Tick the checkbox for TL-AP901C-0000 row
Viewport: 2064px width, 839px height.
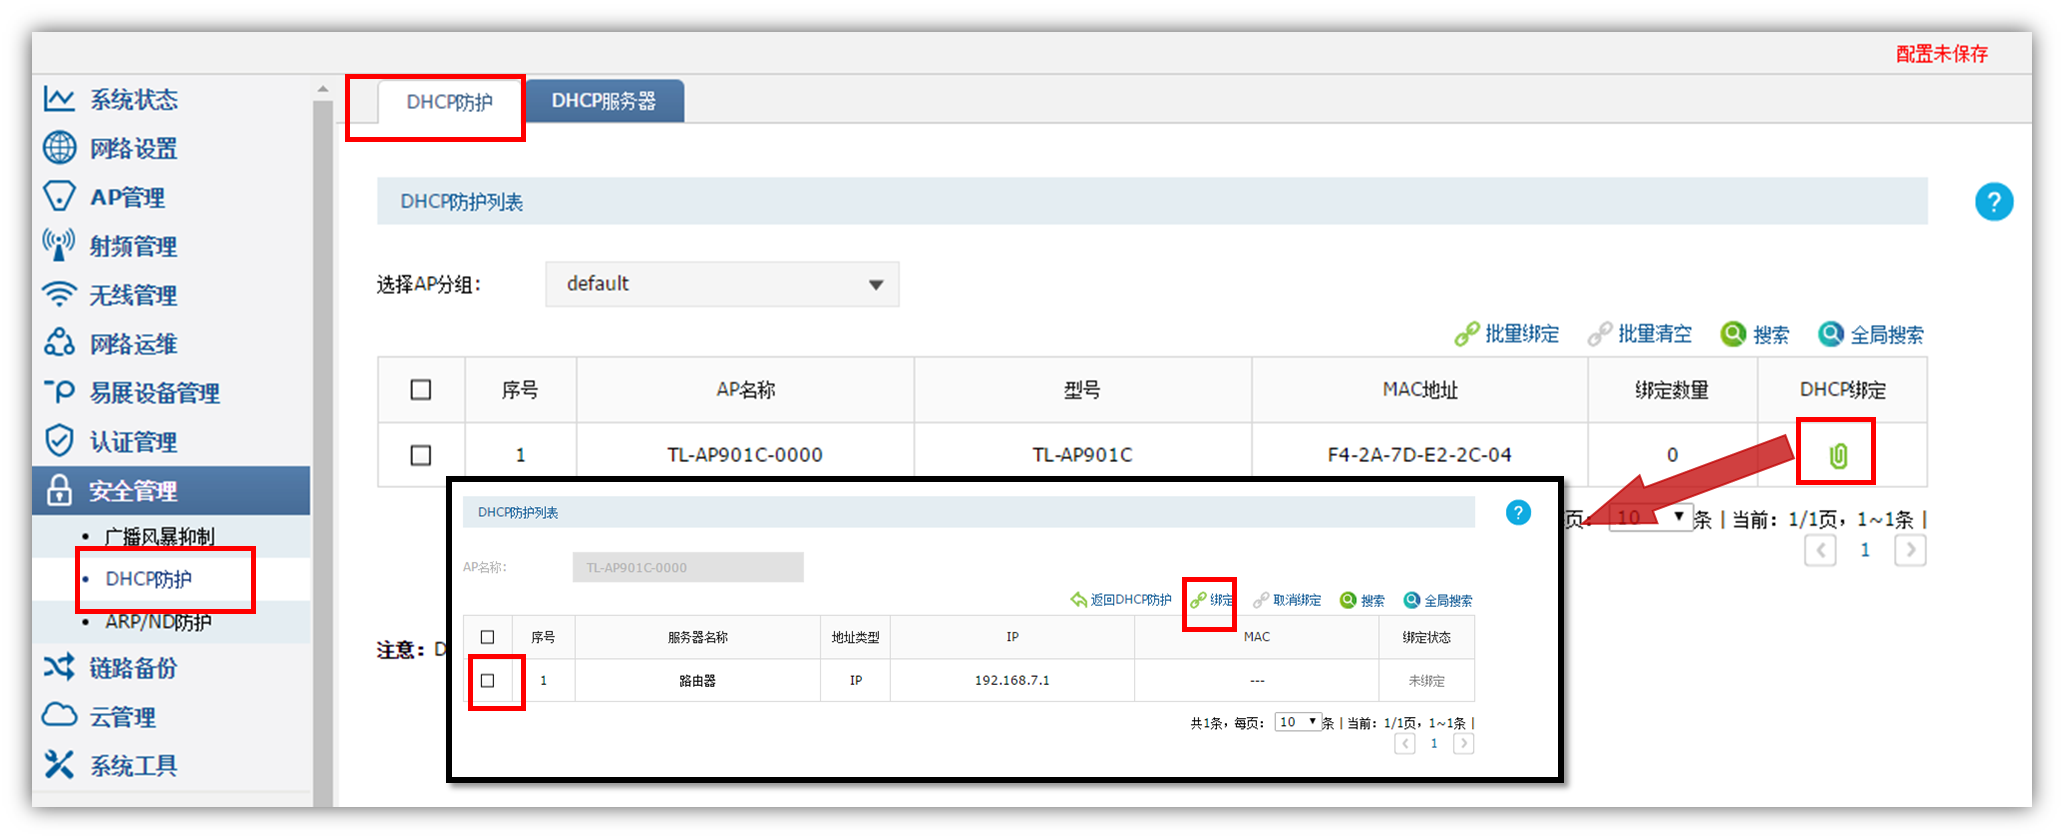coord(421,455)
